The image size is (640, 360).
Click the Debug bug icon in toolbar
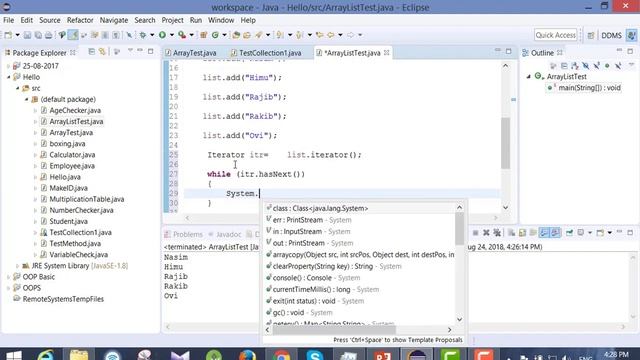tap(142, 35)
